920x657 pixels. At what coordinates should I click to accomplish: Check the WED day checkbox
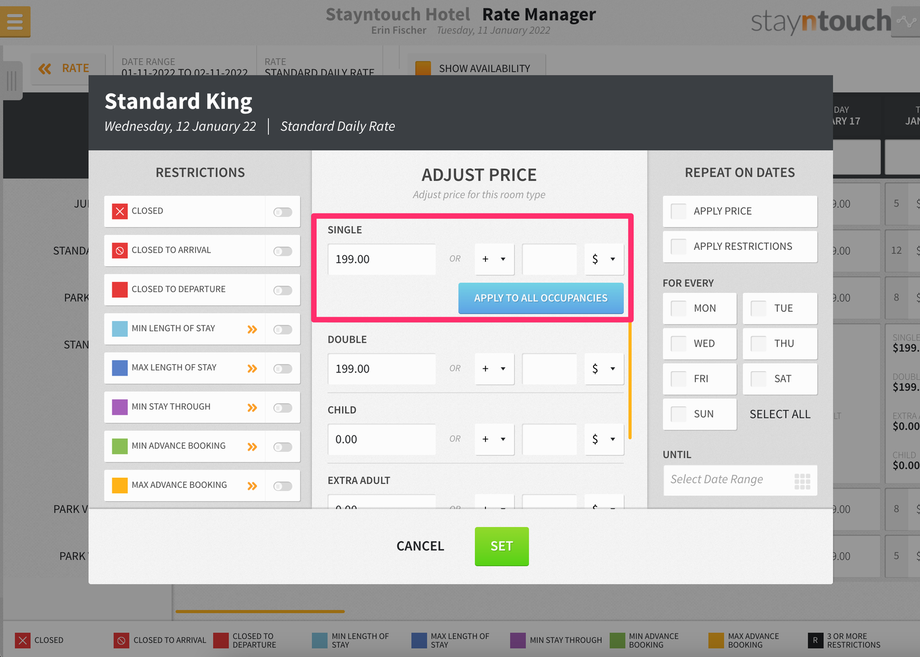679,343
